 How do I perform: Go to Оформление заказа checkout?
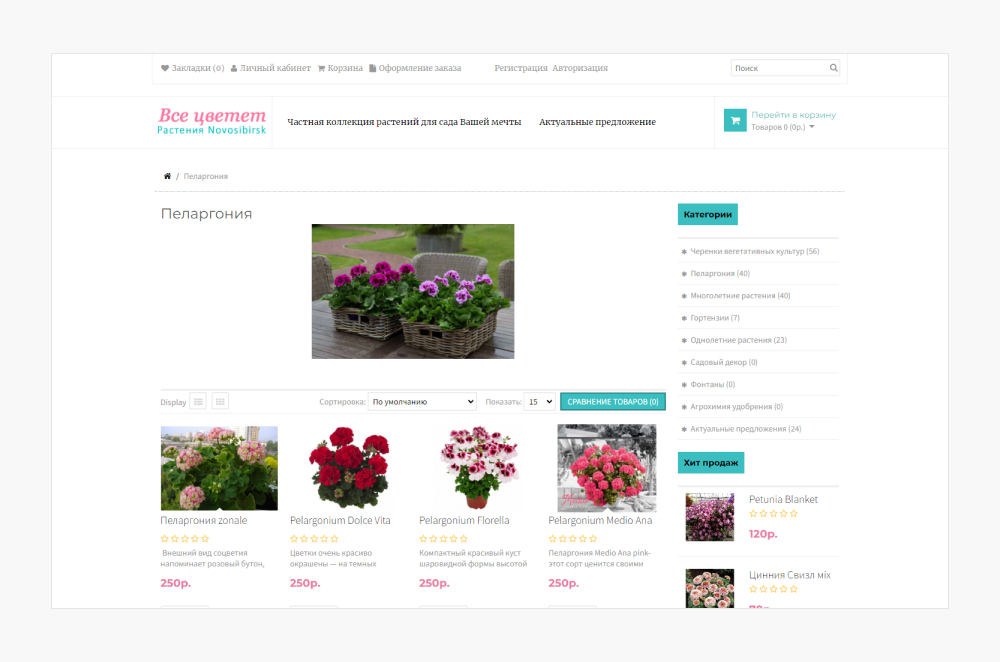[x=415, y=68]
